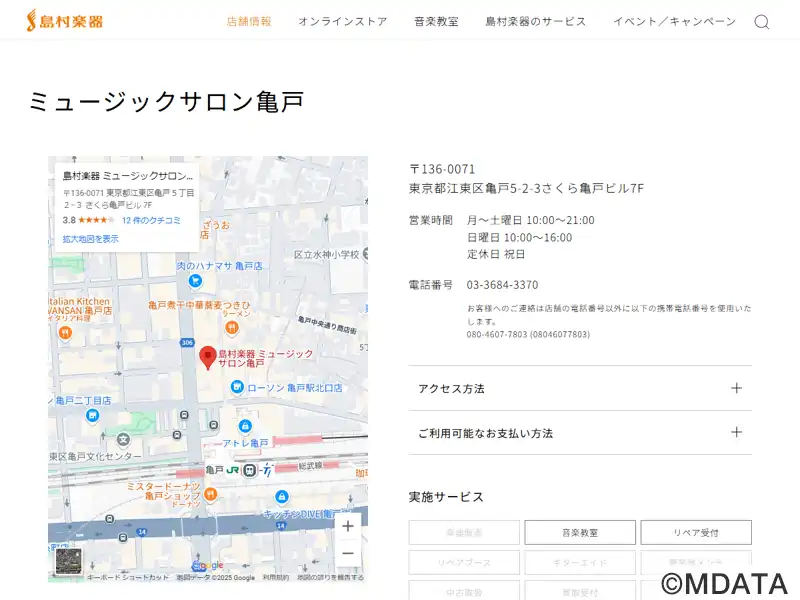Open 拡大地図を表示 link on the map
800x600 pixels.
[90, 239]
